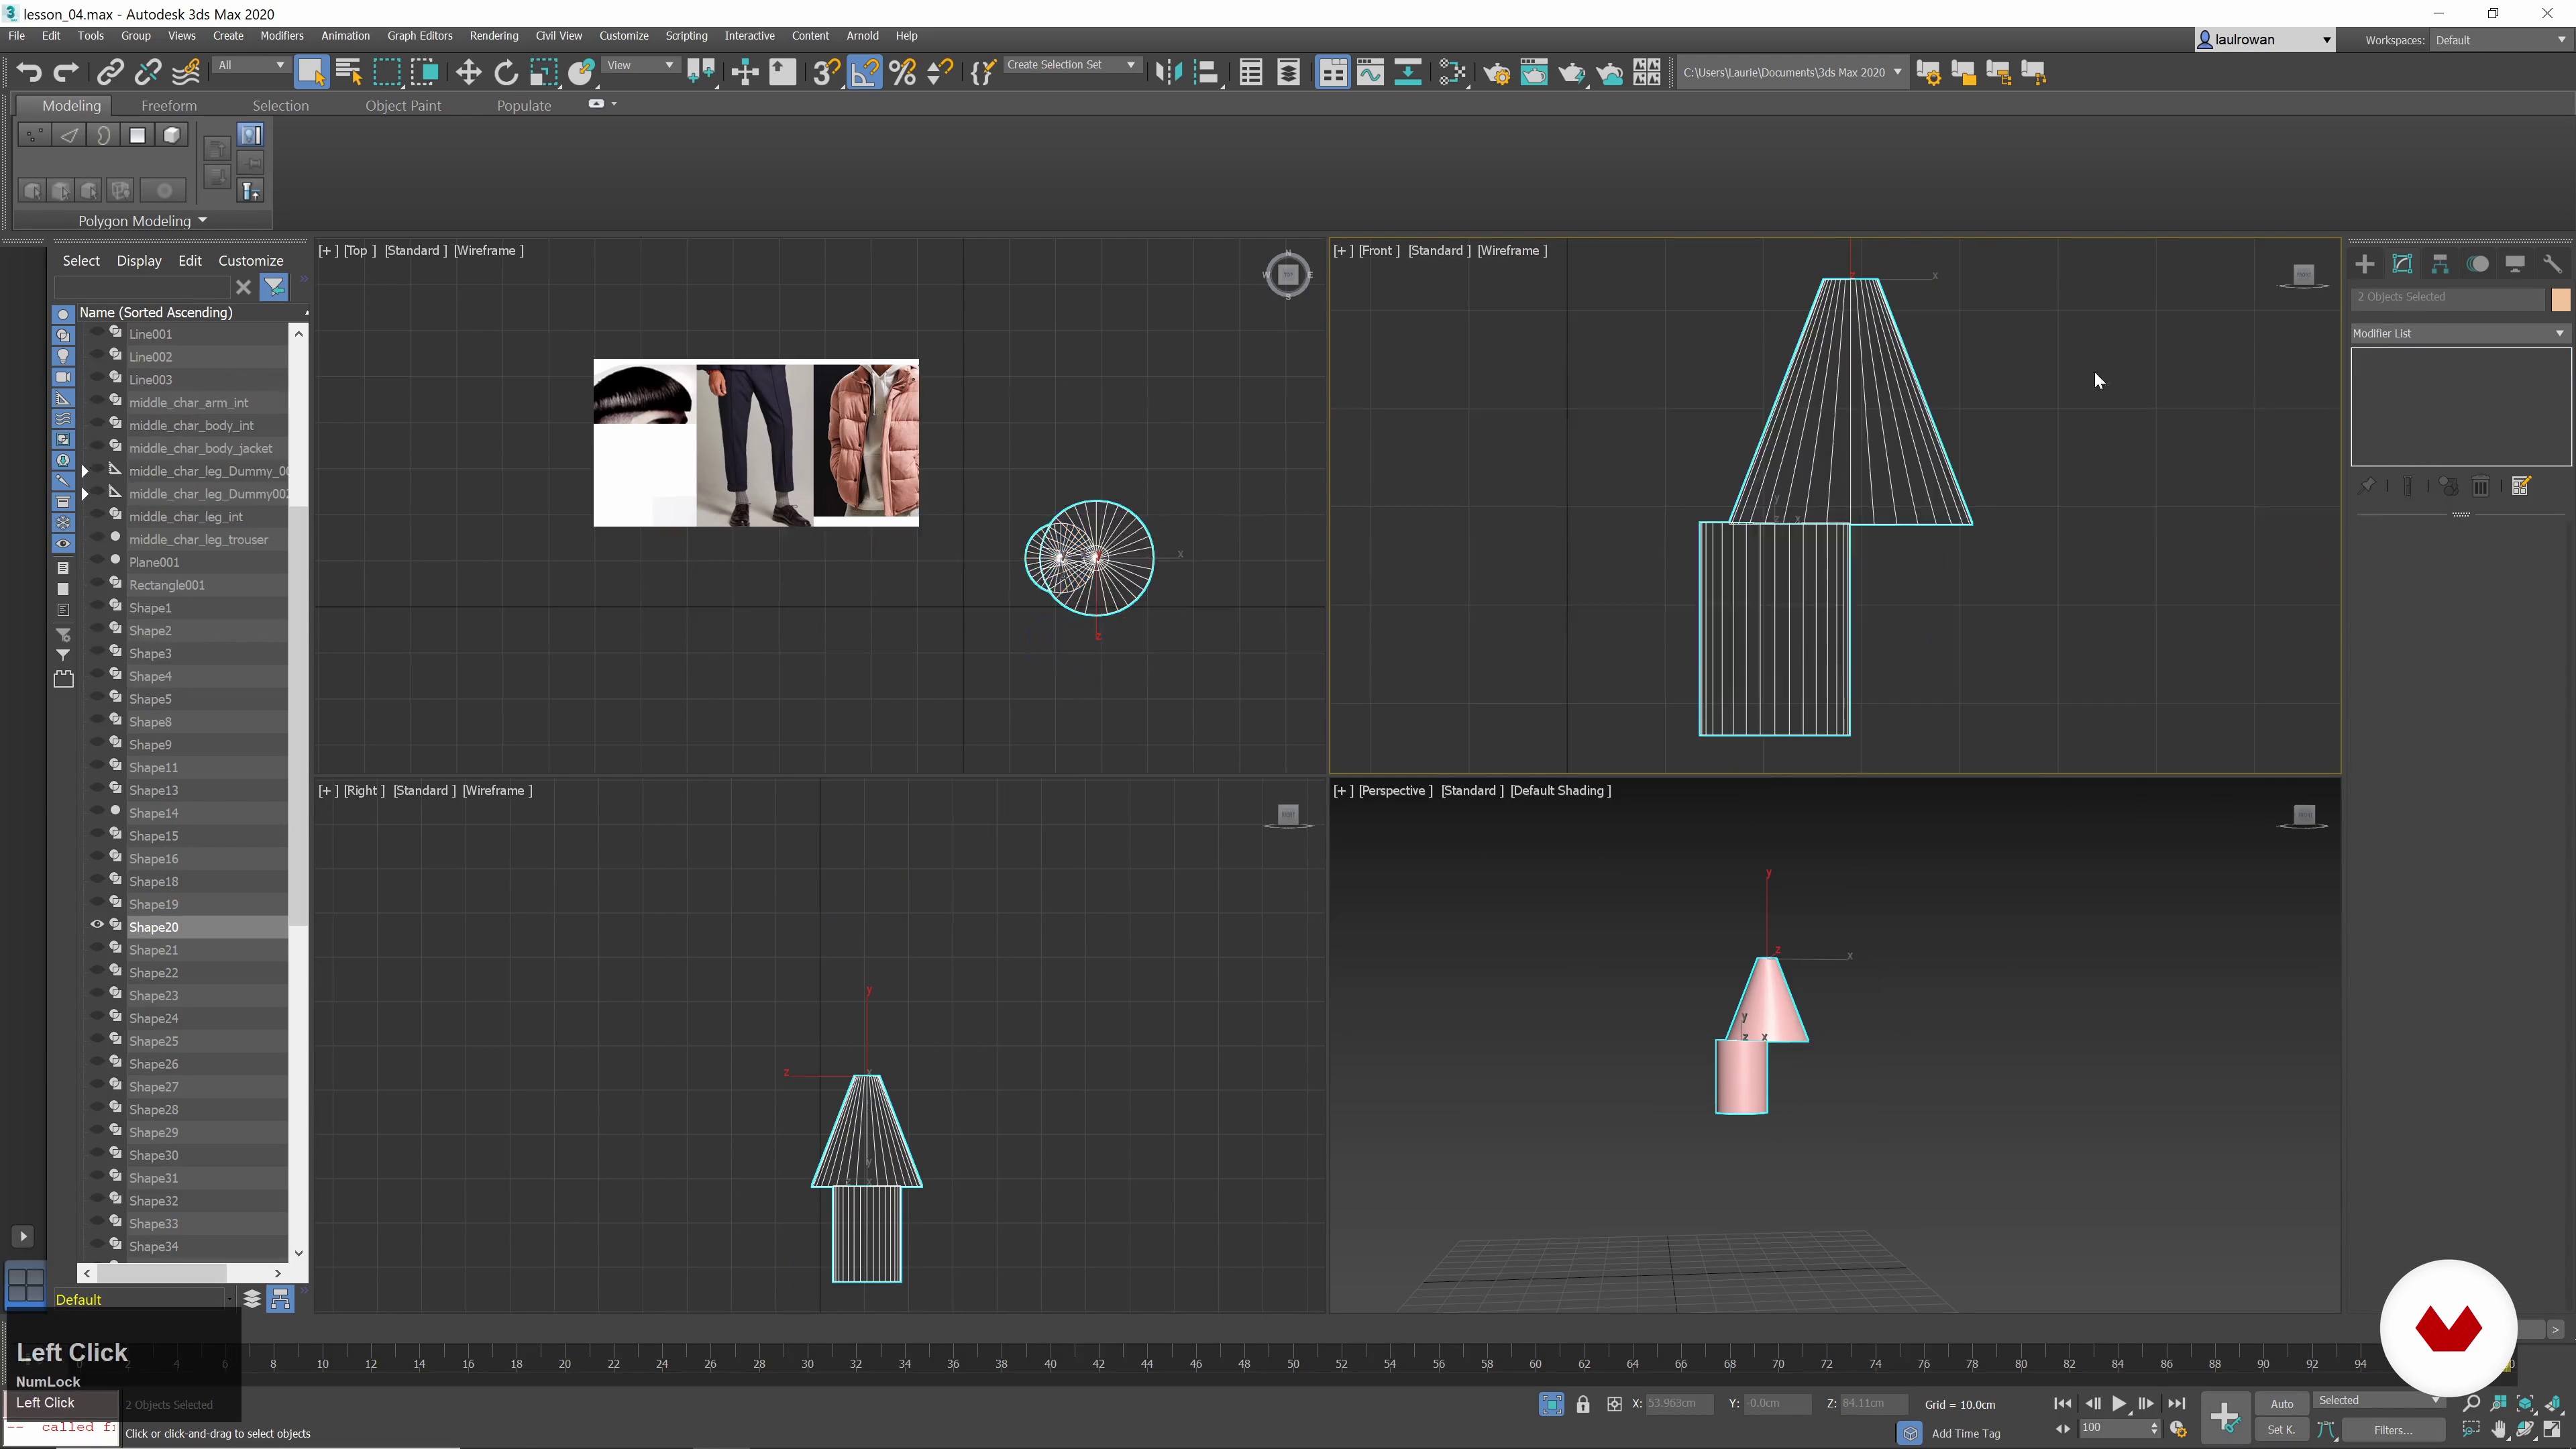Open the Create command panel tab
Viewport: 2576px width, 1449px height.
(x=2365, y=264)
